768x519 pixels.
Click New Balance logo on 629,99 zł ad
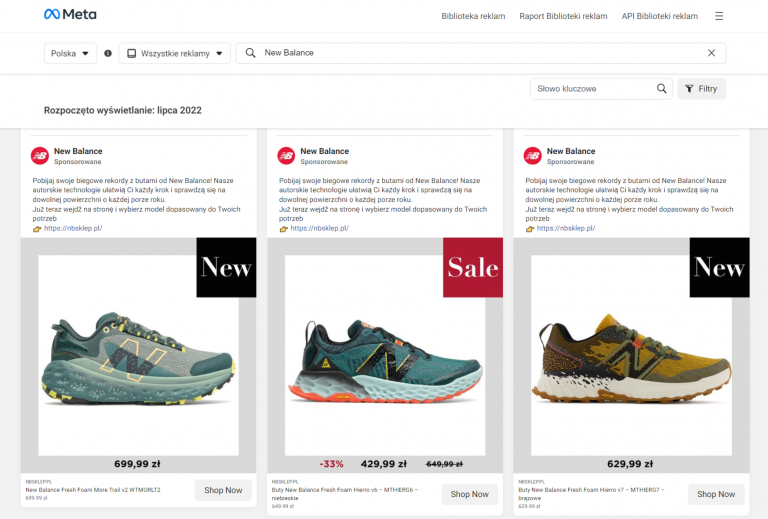tap(532, 156)
